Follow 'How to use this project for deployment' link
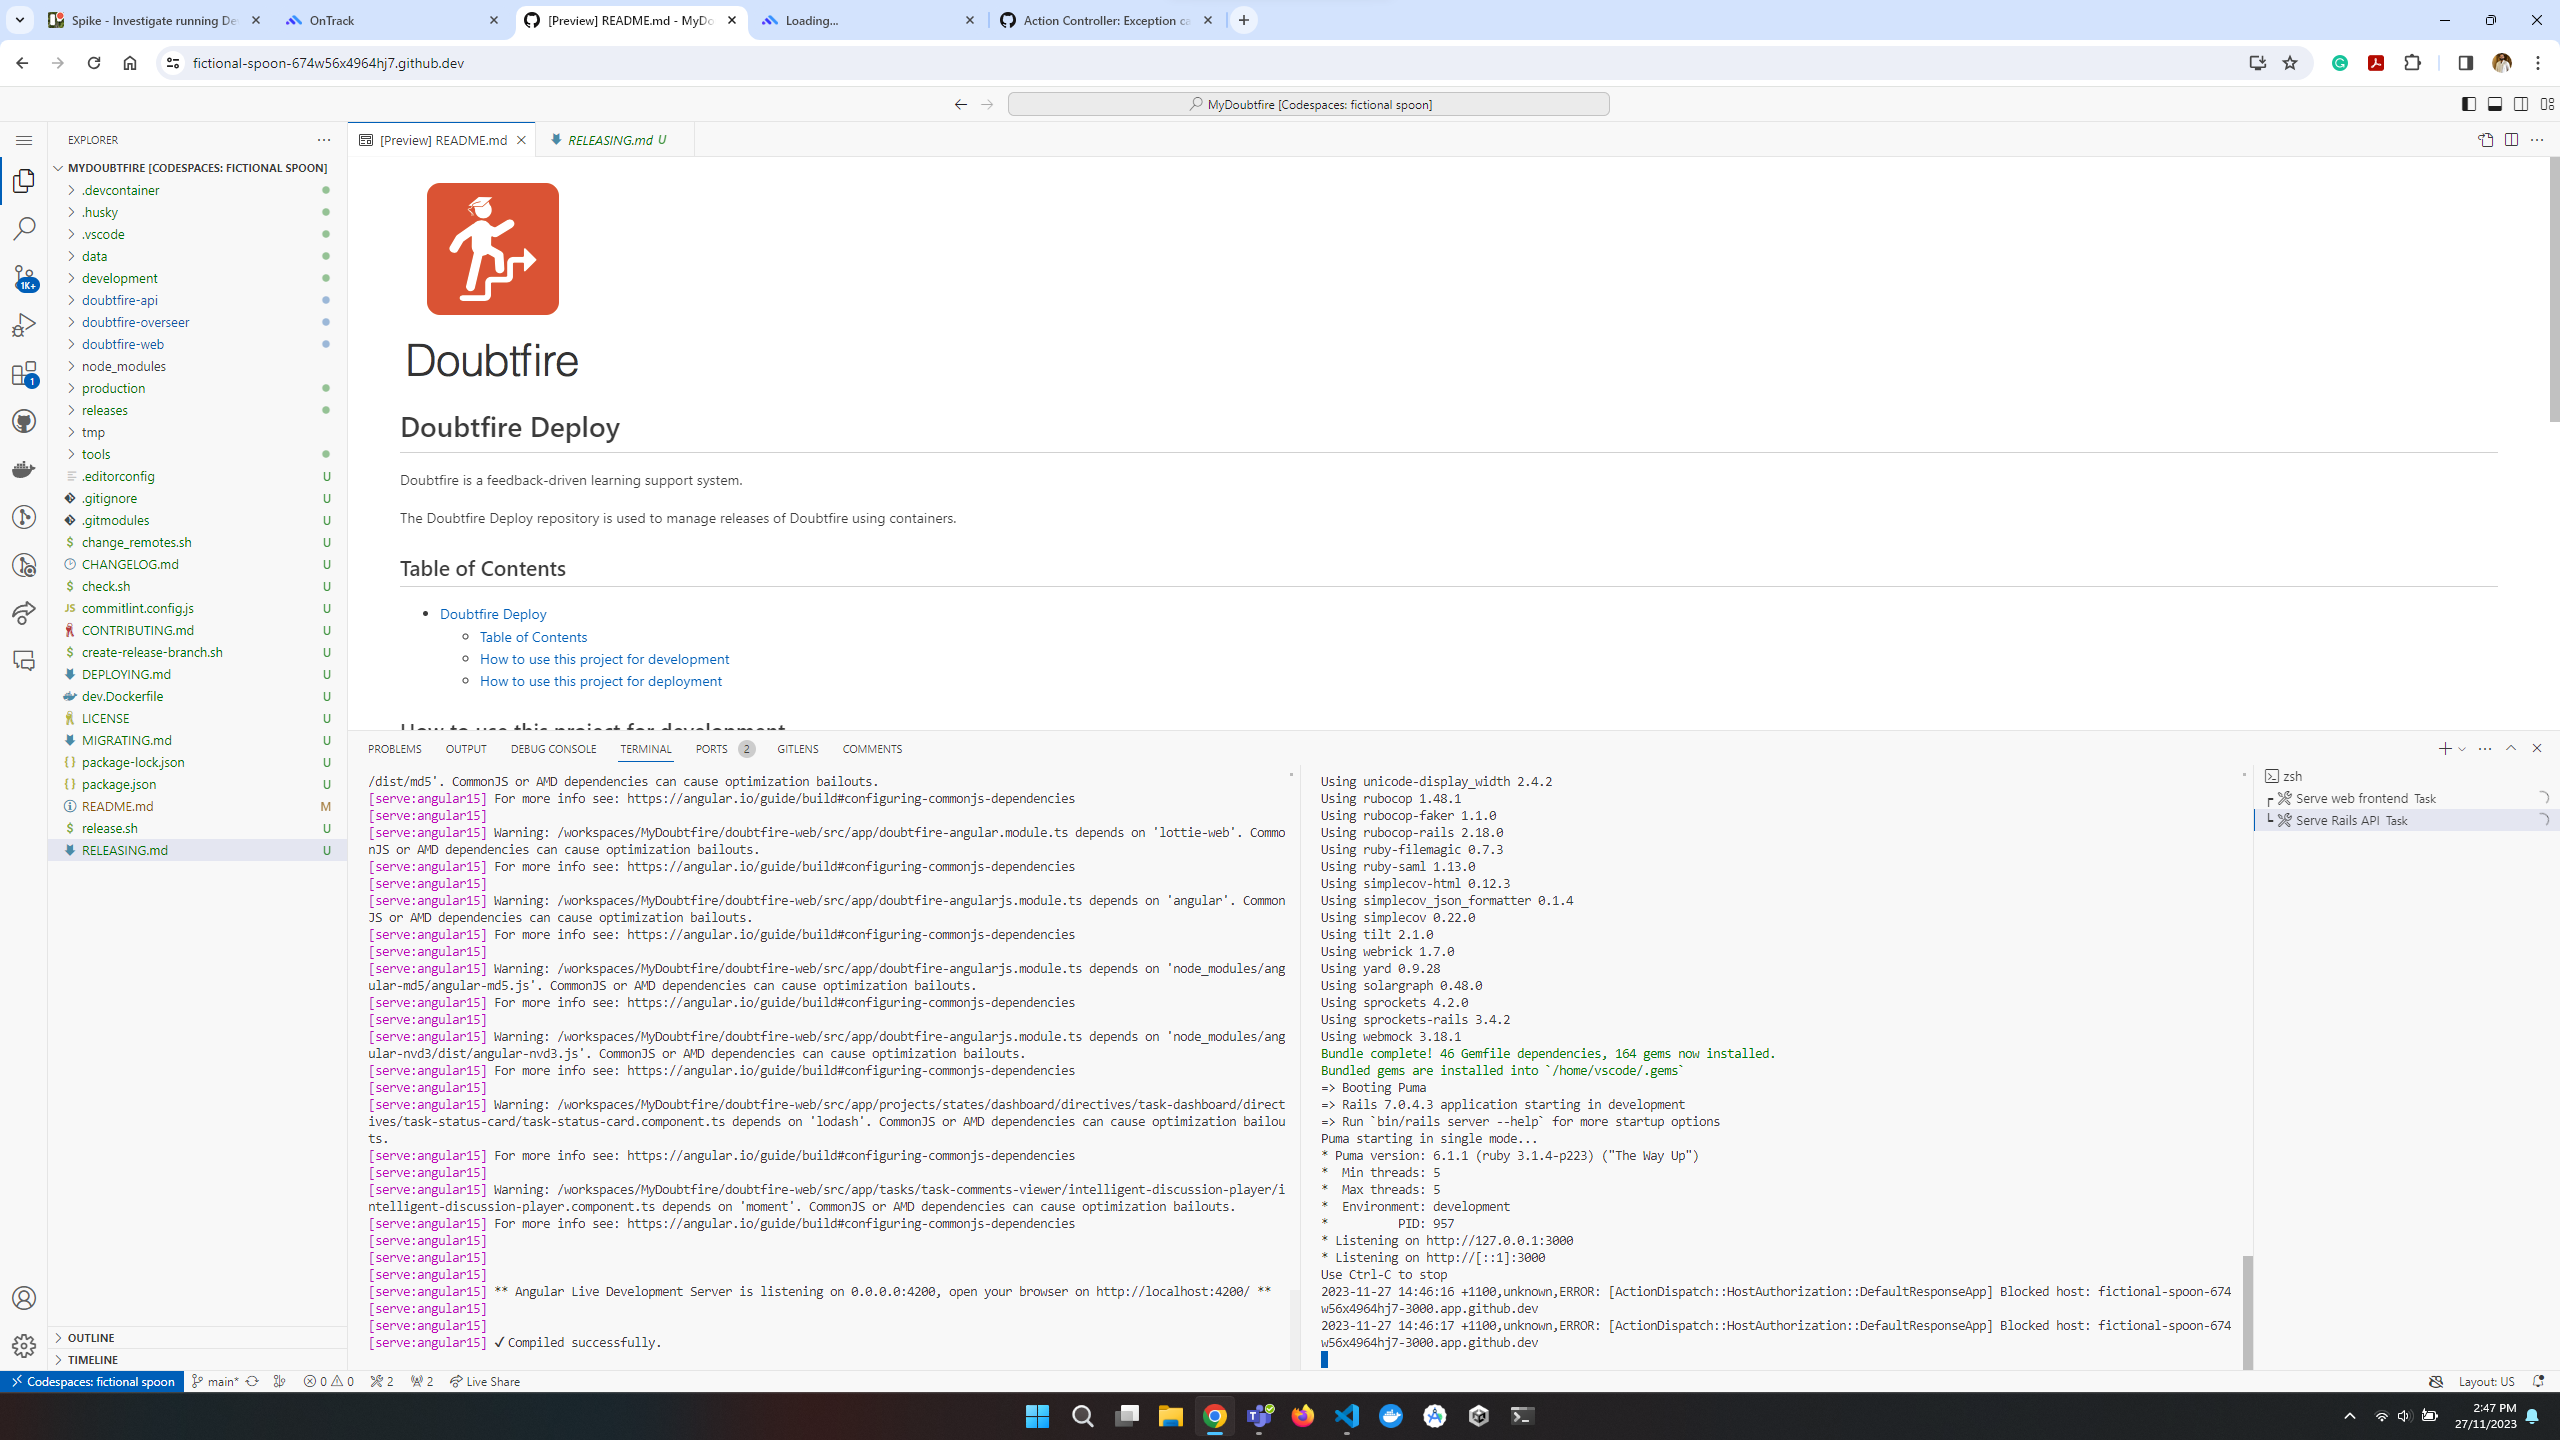This screenshot has width=2560, height=1440. coord(600,681)
